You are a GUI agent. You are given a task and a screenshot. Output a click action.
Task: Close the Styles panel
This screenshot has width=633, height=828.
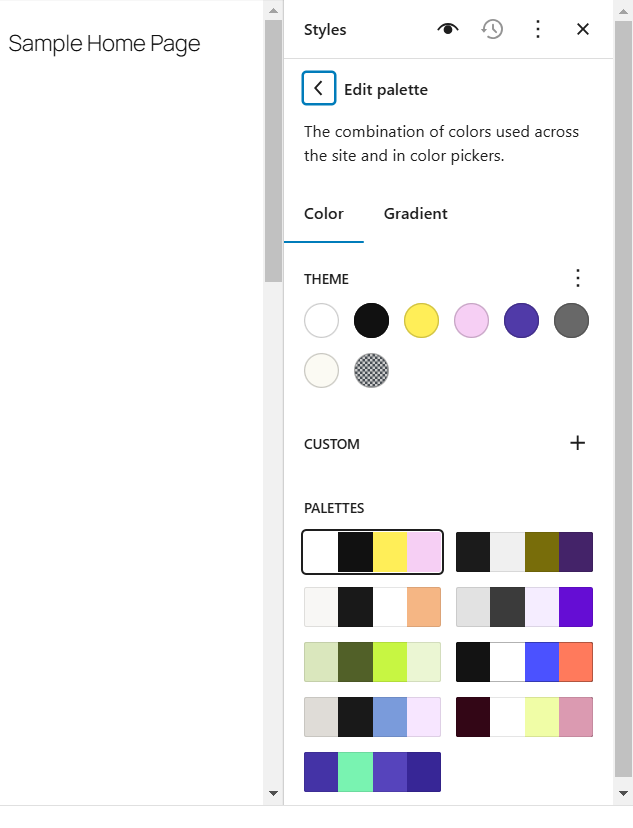point(583,29)
